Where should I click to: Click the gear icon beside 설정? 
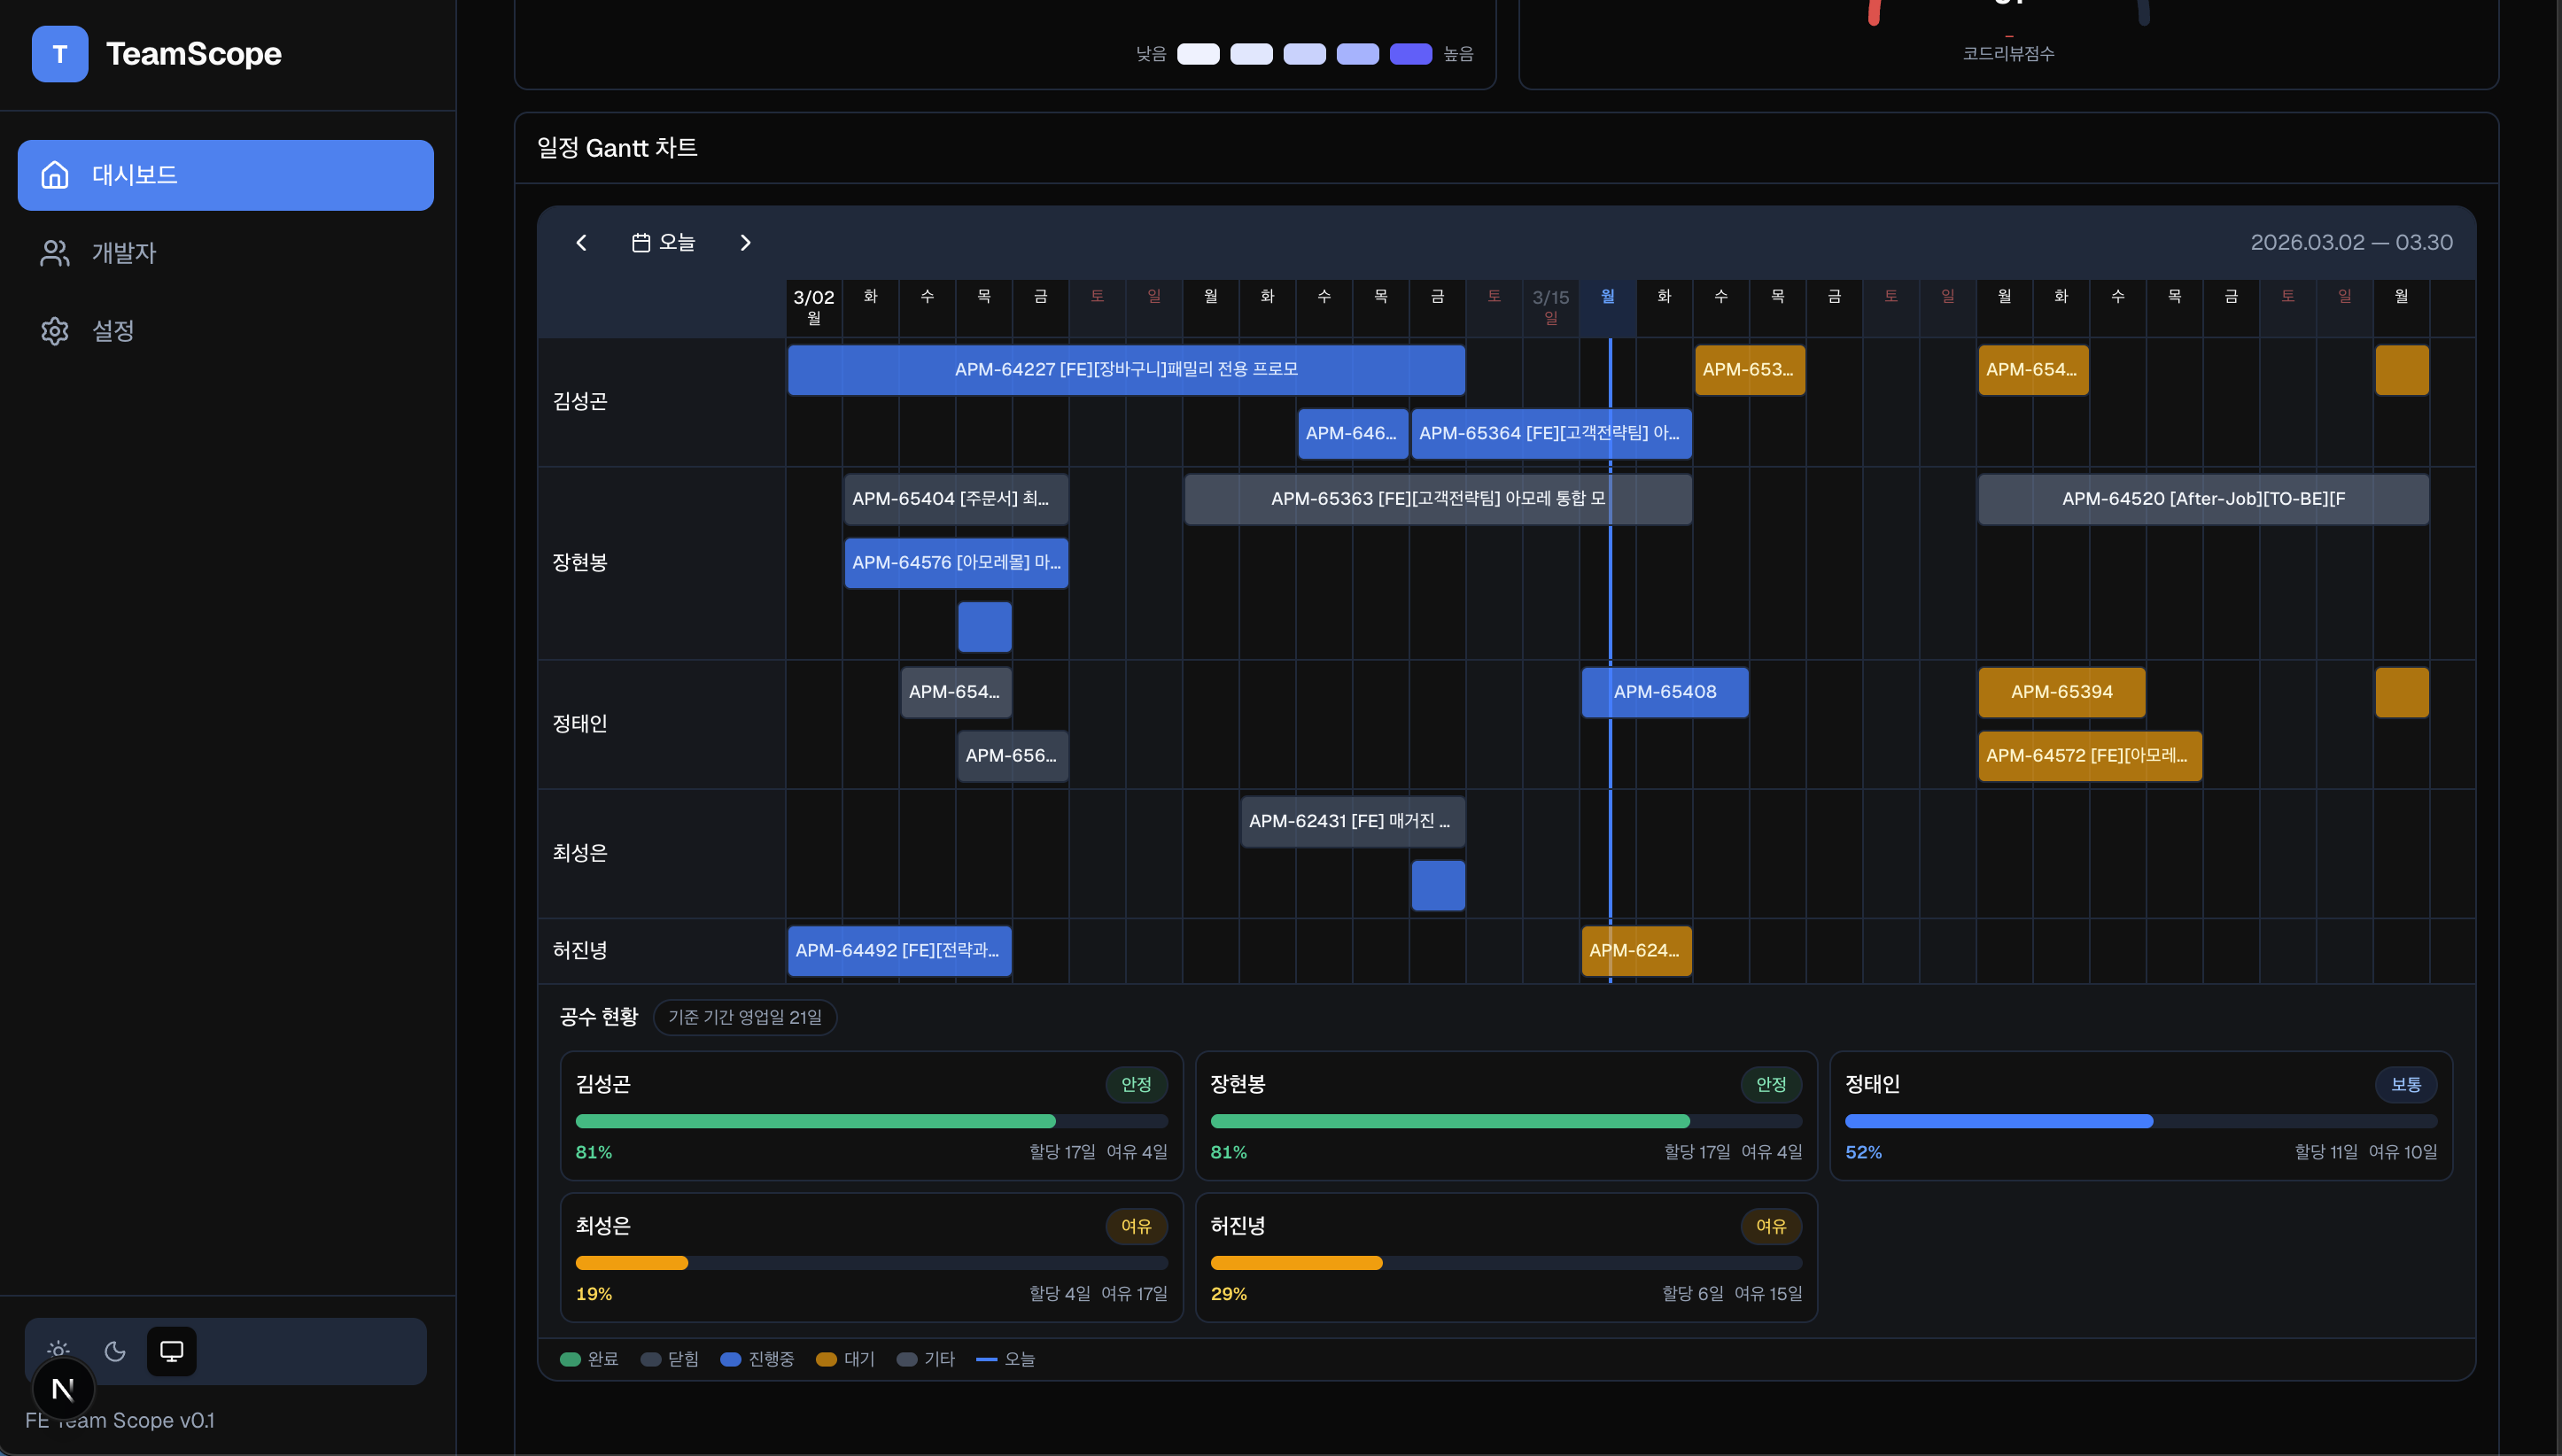tap(54, 331)
